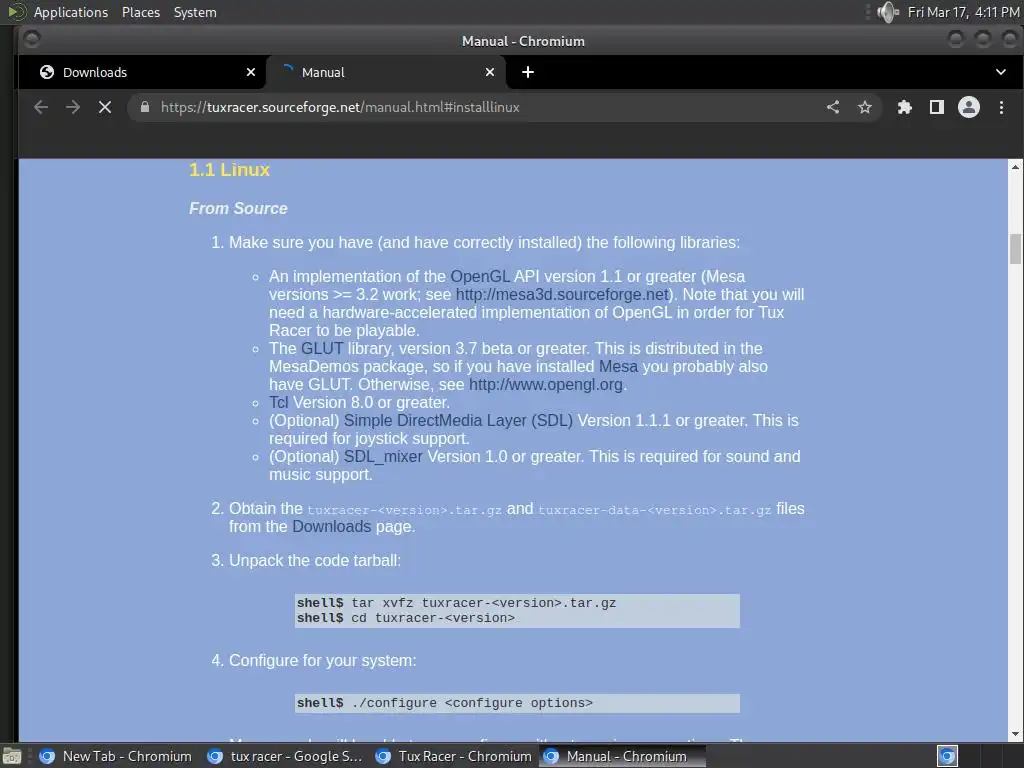Image resolution: width=1024 pixels, height=768 pixels.
Task: Open the Applications menu
Action: [71, 12]
